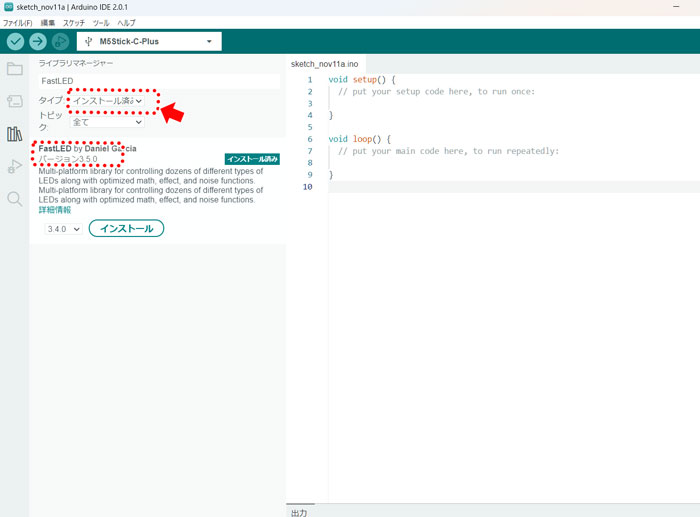Open the Sketchbook folder sidebar icon
Image resolution: width=700 pixels, height=517 pixels.
pos(15,69)
